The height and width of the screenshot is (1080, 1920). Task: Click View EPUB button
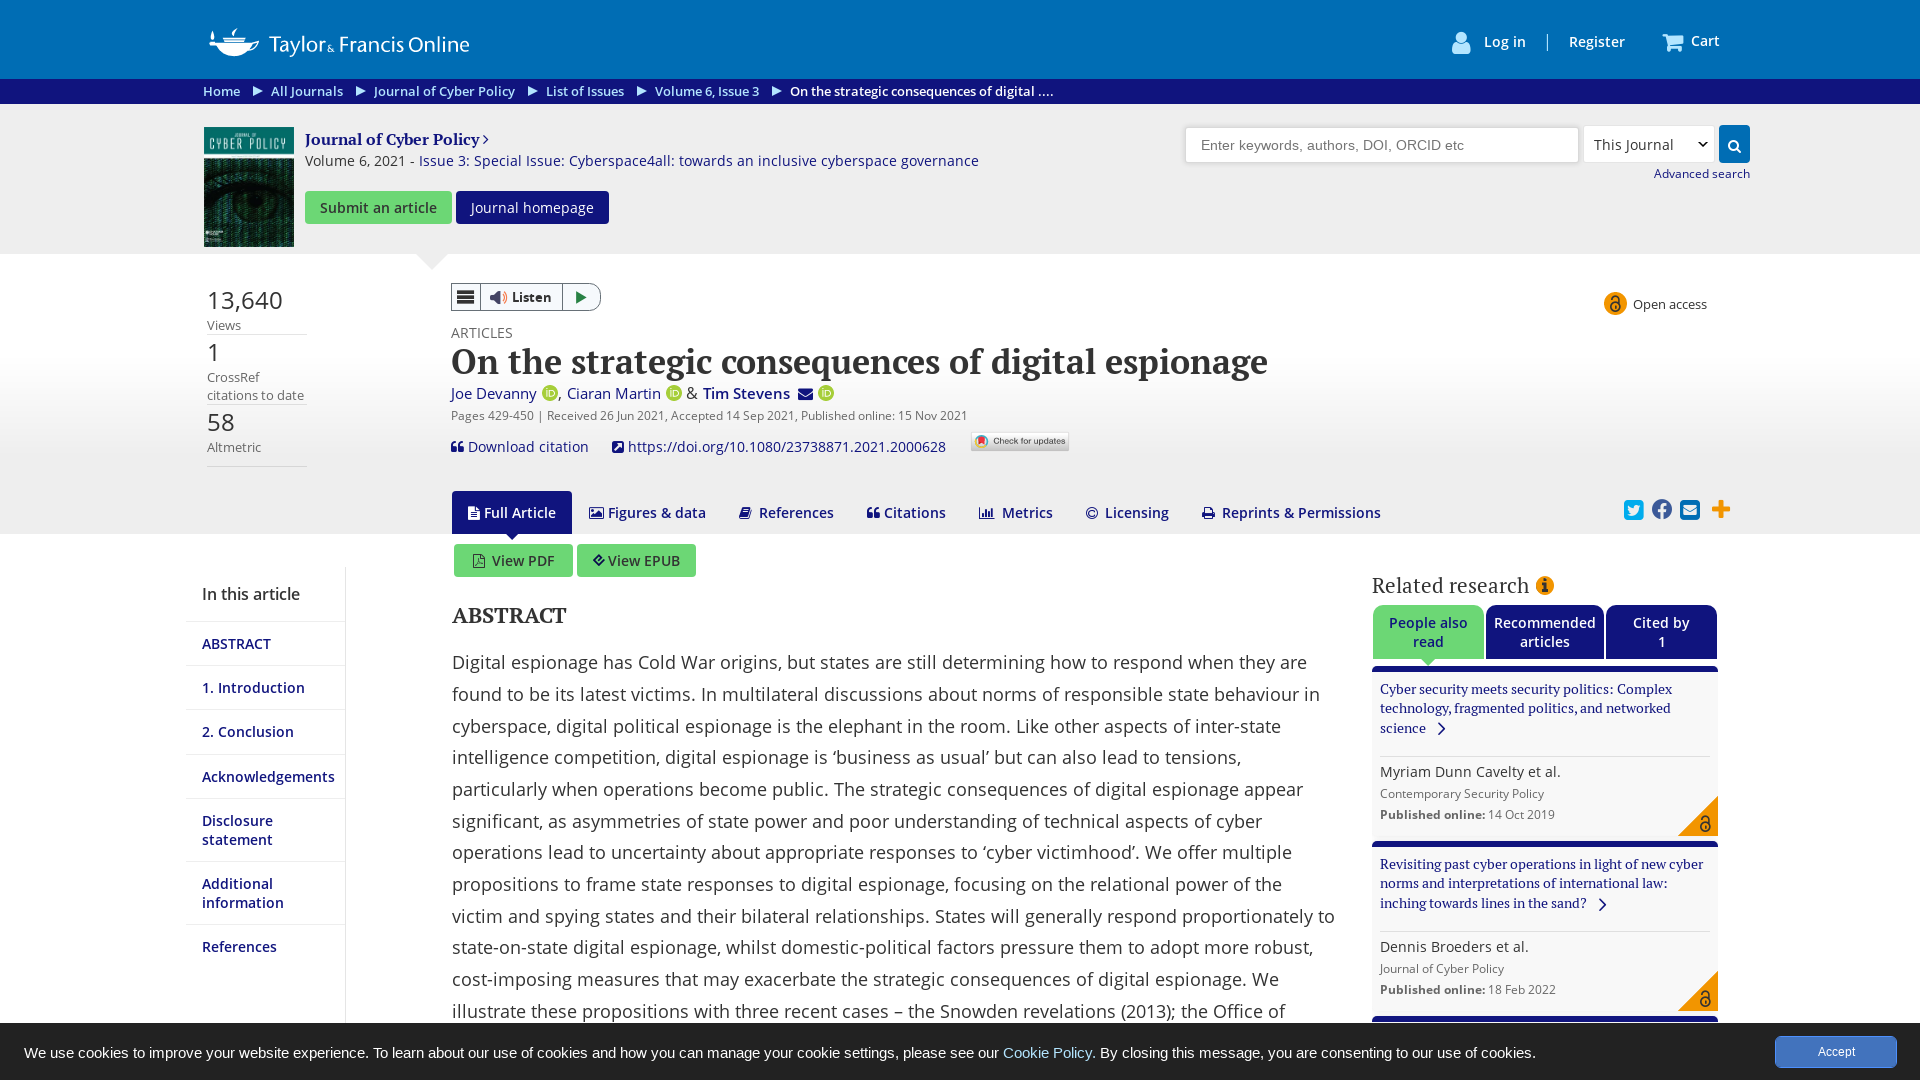tap(636, 560)
